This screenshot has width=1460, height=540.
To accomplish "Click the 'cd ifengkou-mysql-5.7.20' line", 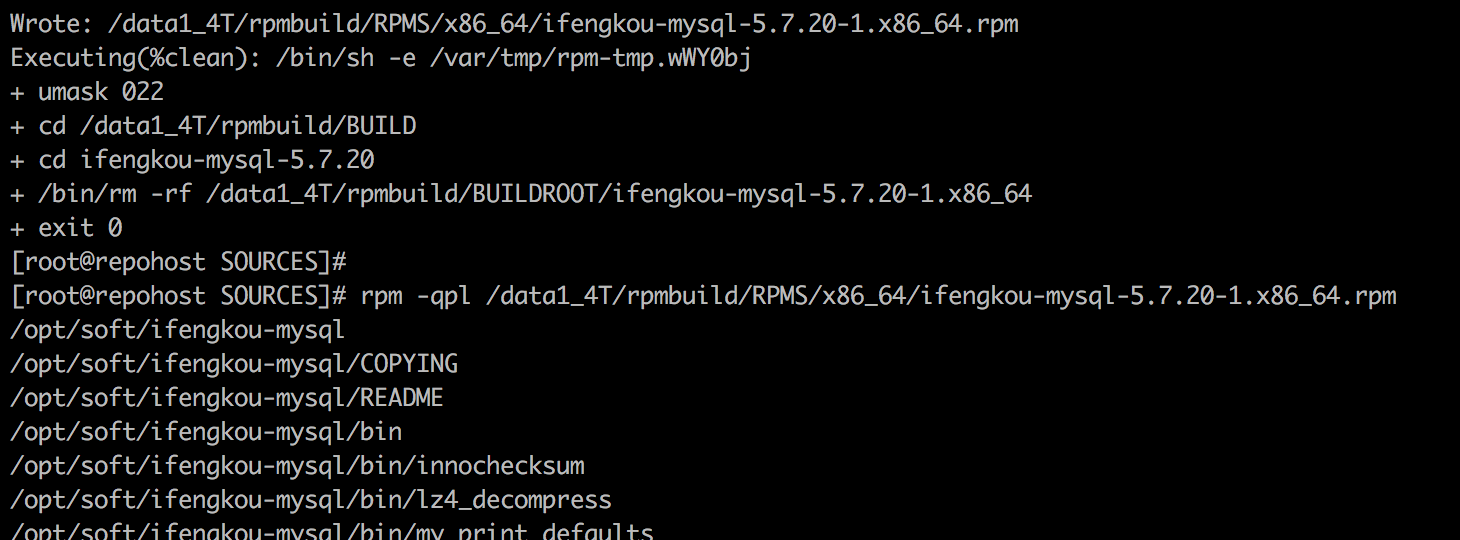I will (x=206, y=160).
